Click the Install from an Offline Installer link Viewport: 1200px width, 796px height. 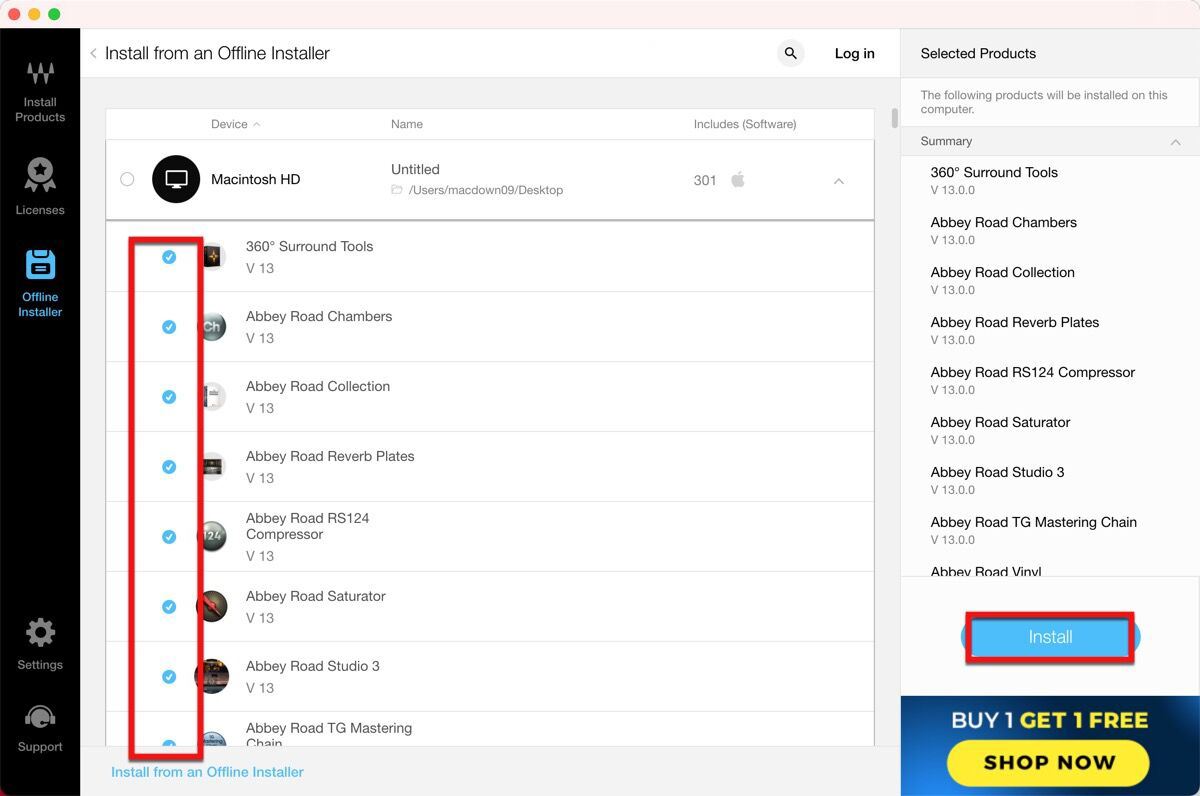coord(207,772)
